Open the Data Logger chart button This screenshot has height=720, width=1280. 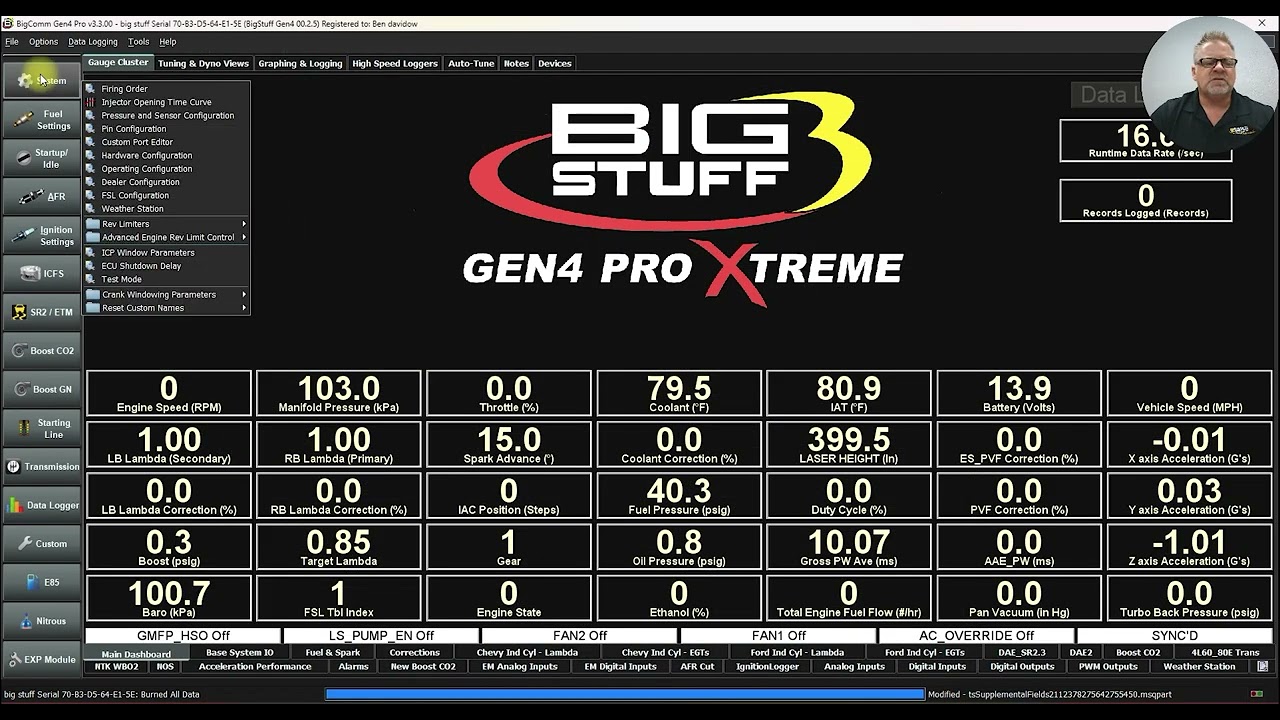41,505
